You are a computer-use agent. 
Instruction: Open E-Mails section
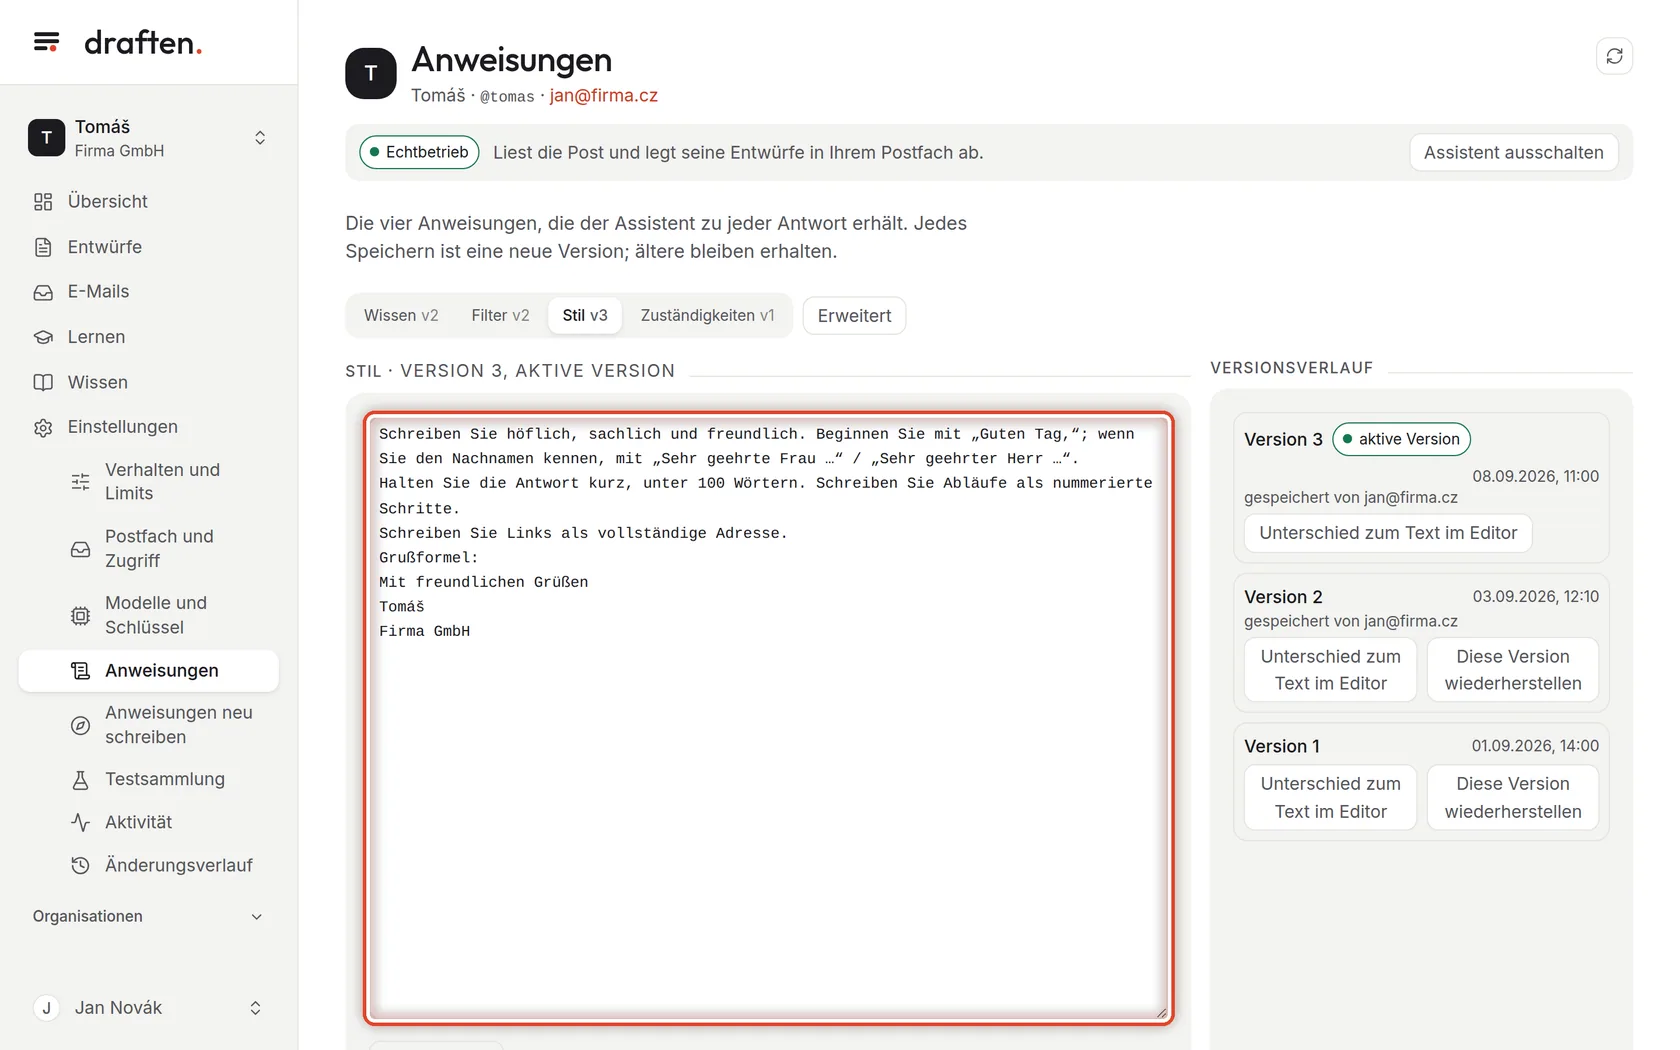[148, 292]
